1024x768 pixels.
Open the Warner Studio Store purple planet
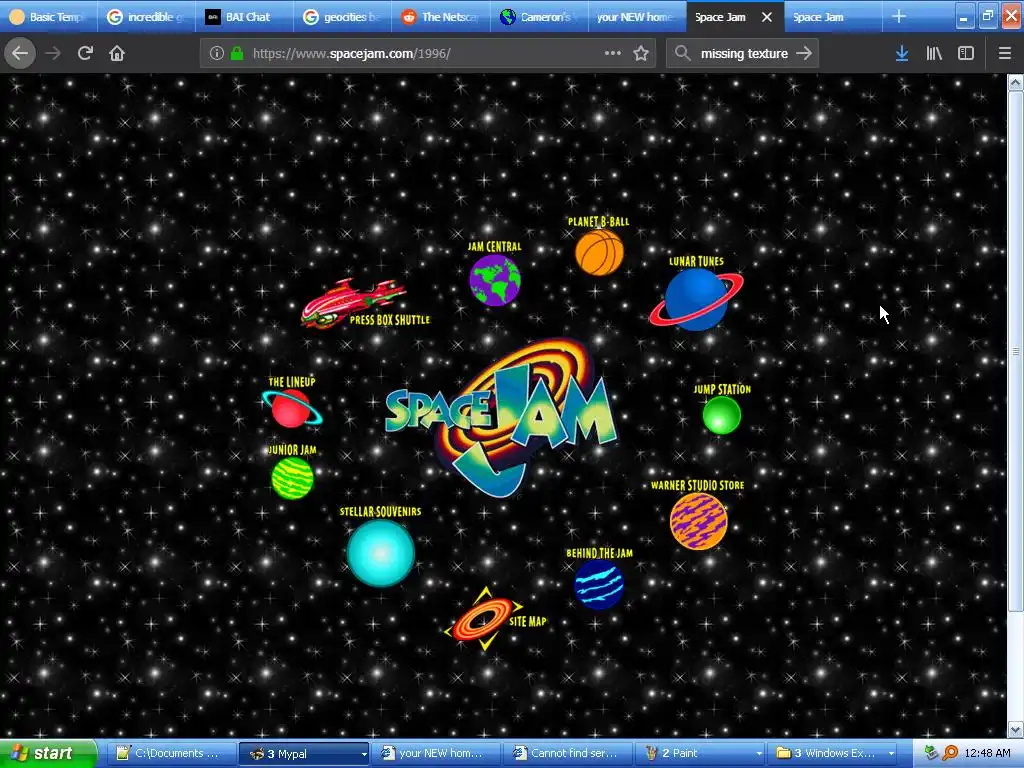coord(698,521)
